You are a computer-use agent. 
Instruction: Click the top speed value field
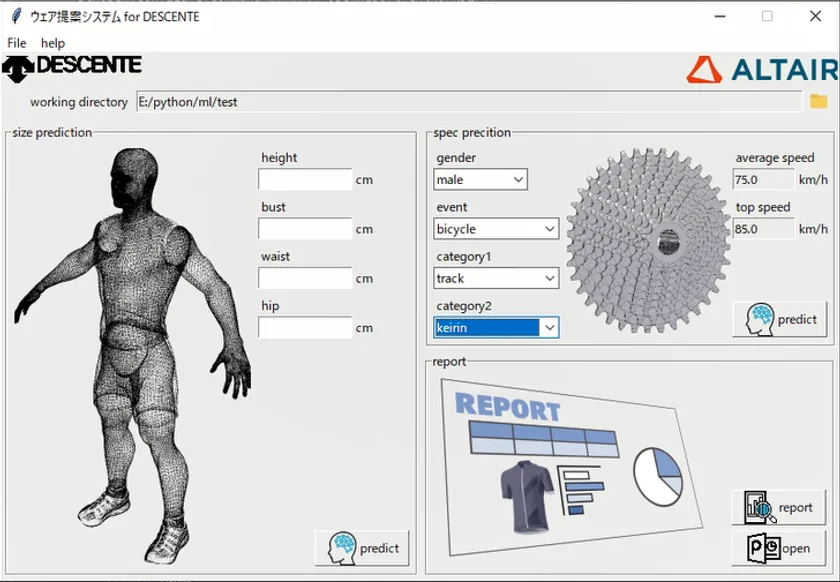[762, 229]
